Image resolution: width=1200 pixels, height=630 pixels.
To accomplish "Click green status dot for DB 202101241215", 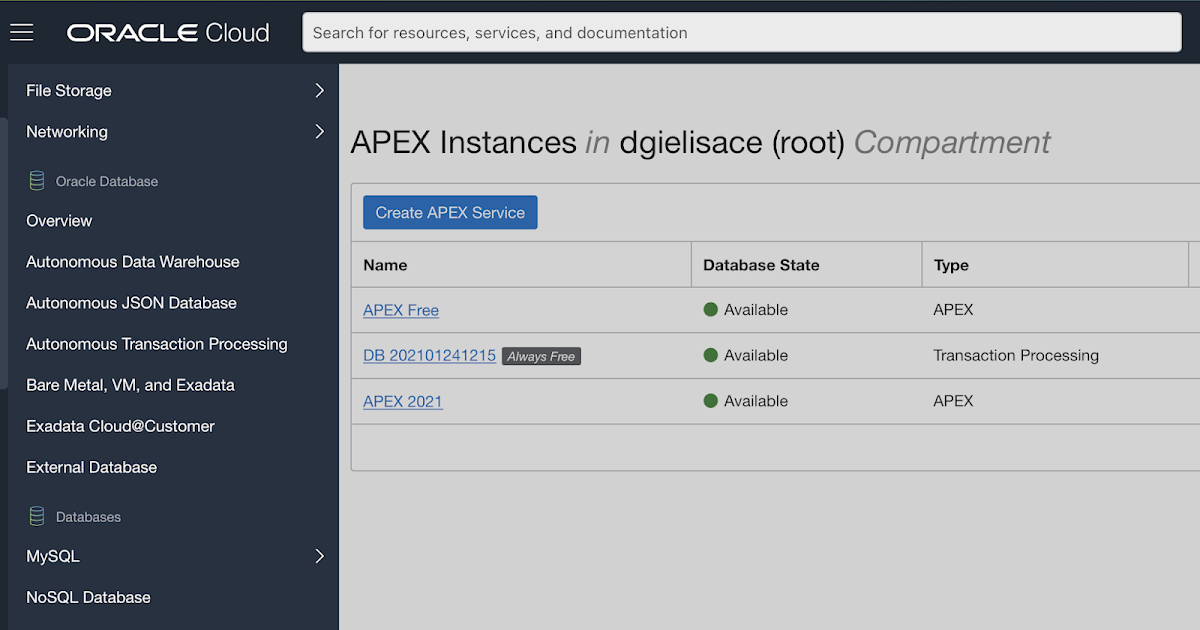I will 711,355.
